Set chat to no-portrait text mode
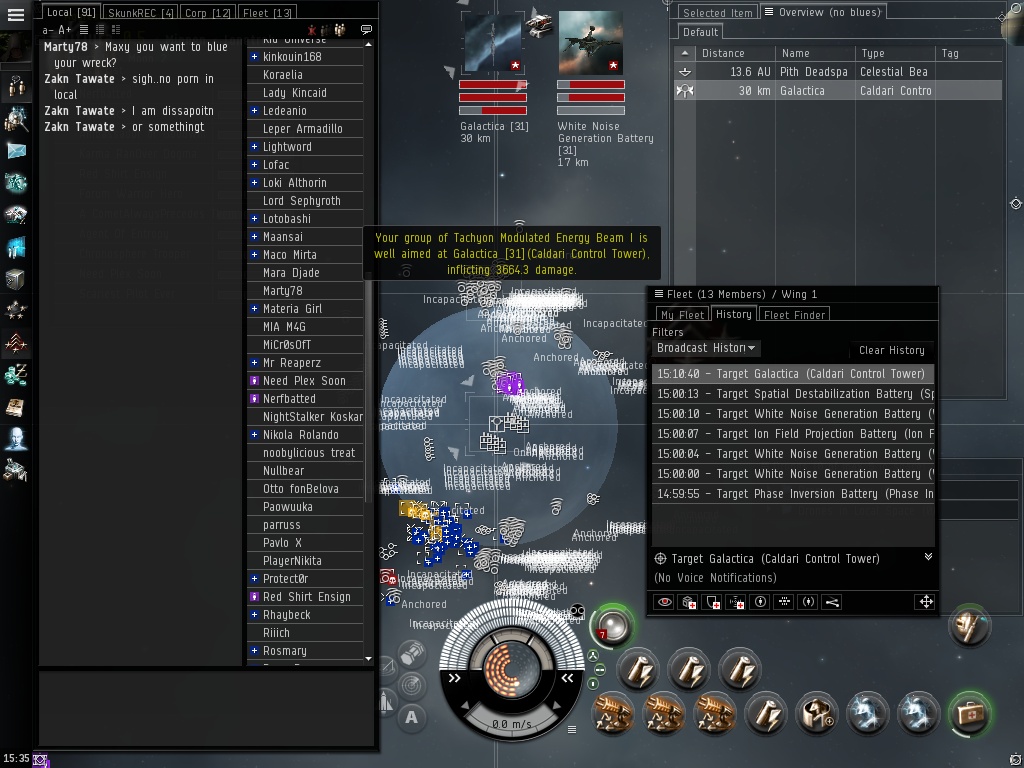The image size is (1024, 768). [84, 29]
